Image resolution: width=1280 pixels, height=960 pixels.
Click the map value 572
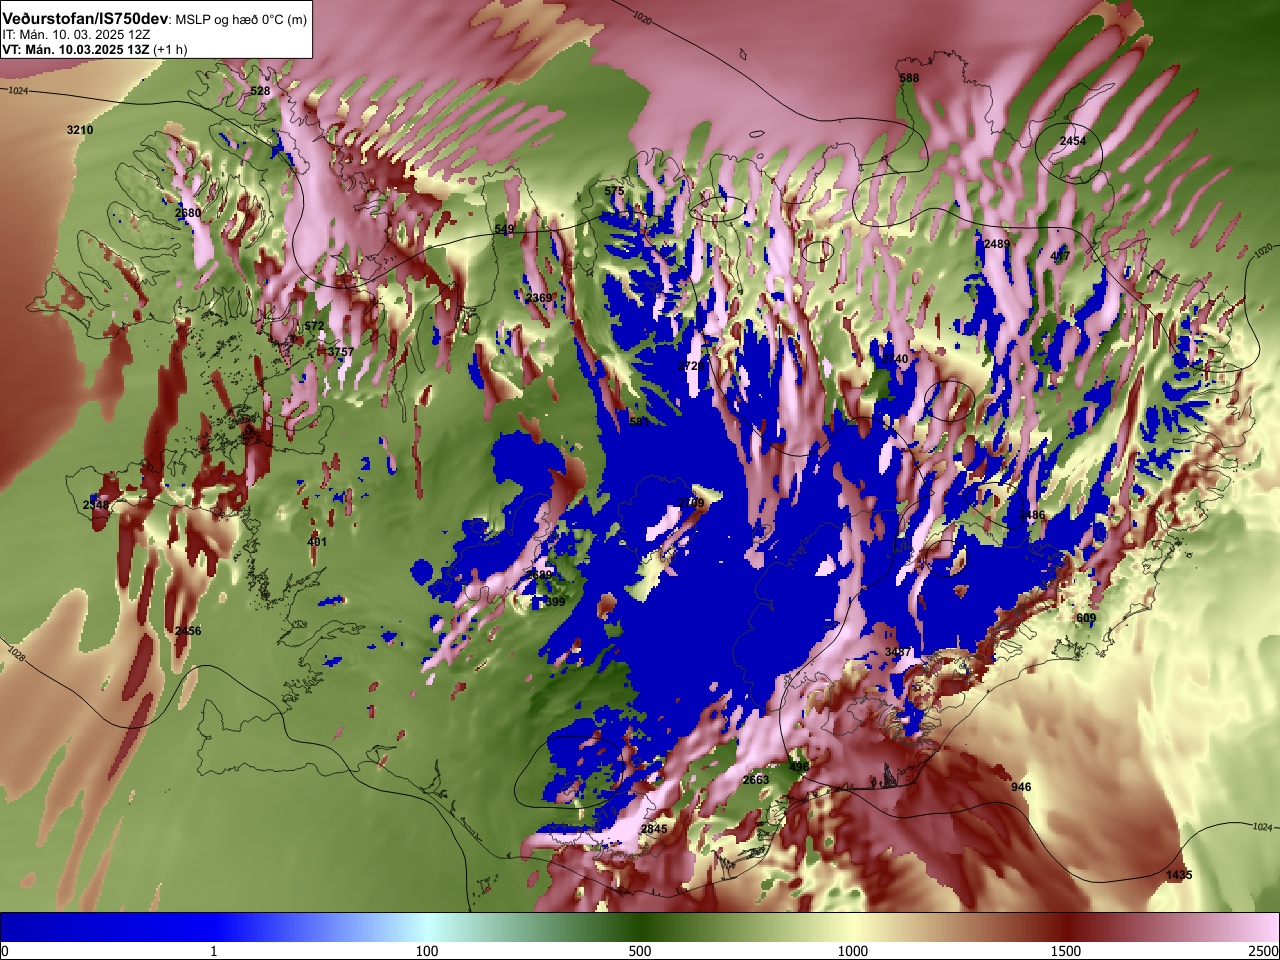314,326
